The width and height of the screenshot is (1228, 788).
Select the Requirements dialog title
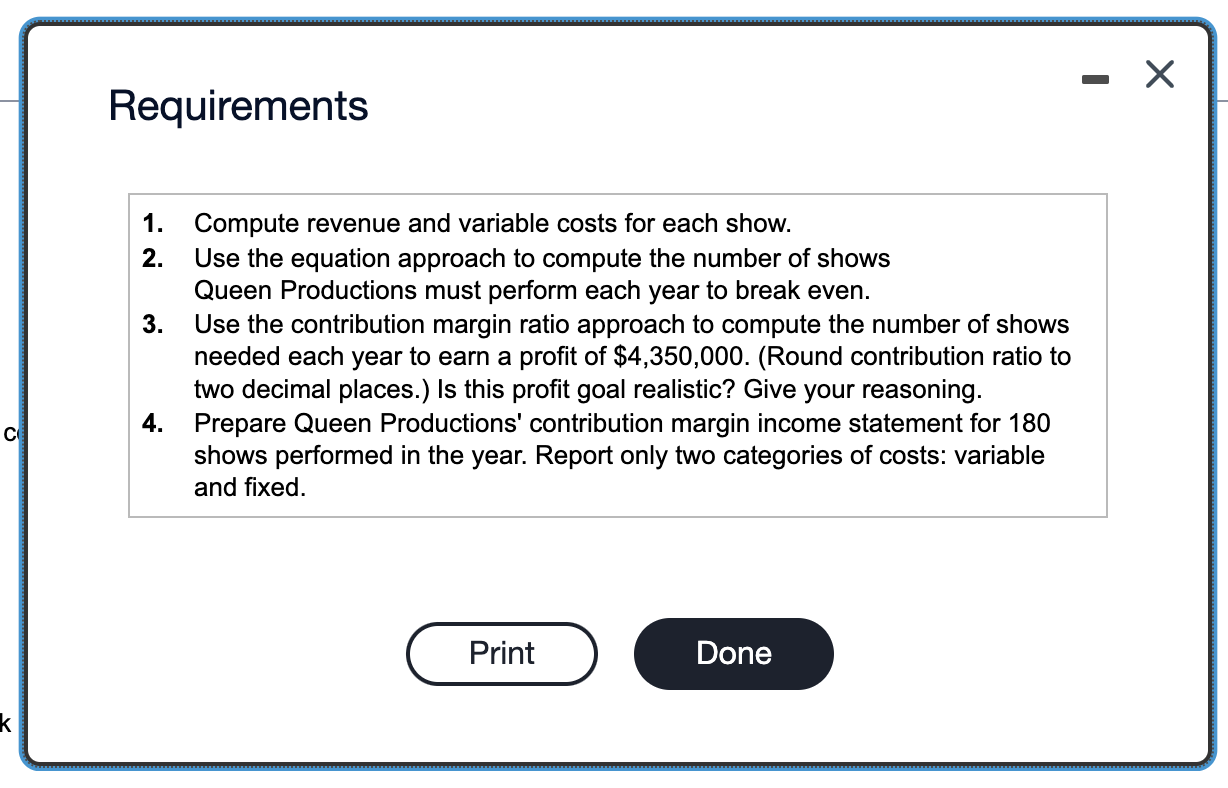(x=238, y=105)
